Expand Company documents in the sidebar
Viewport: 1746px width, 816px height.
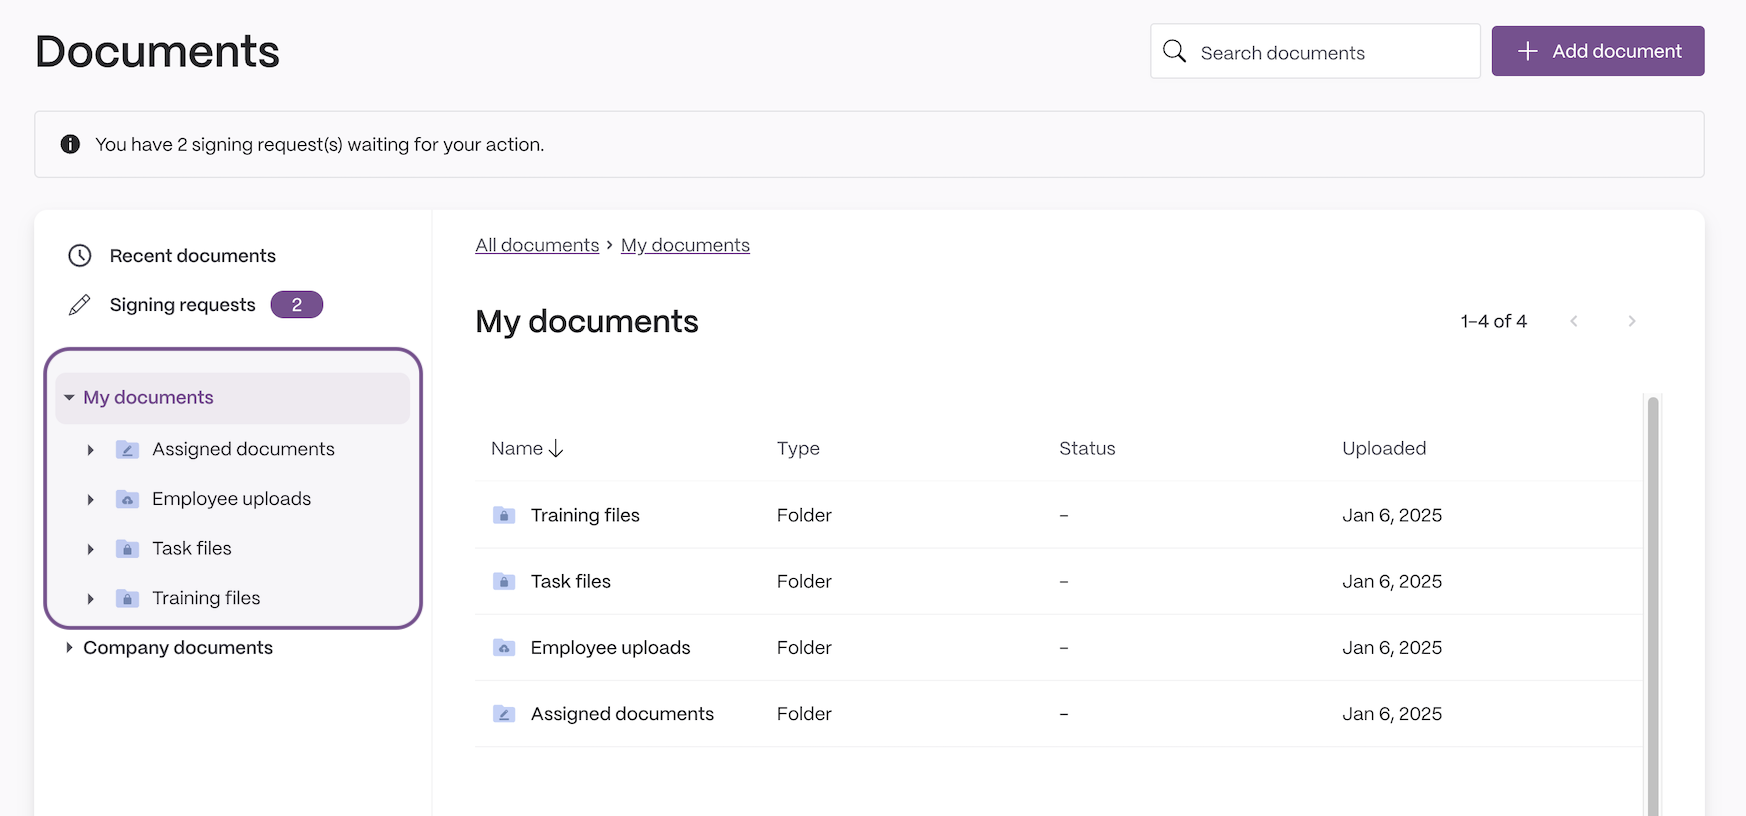[x=69, y=648]
